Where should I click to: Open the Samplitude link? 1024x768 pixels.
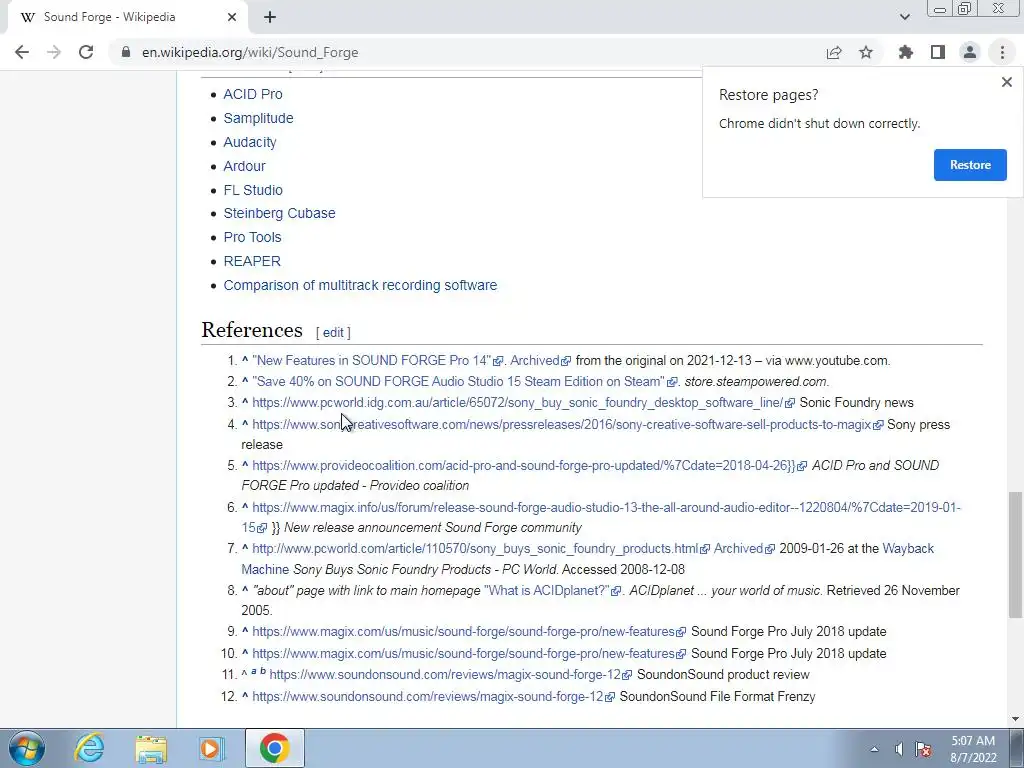click(x=258, y=118)
